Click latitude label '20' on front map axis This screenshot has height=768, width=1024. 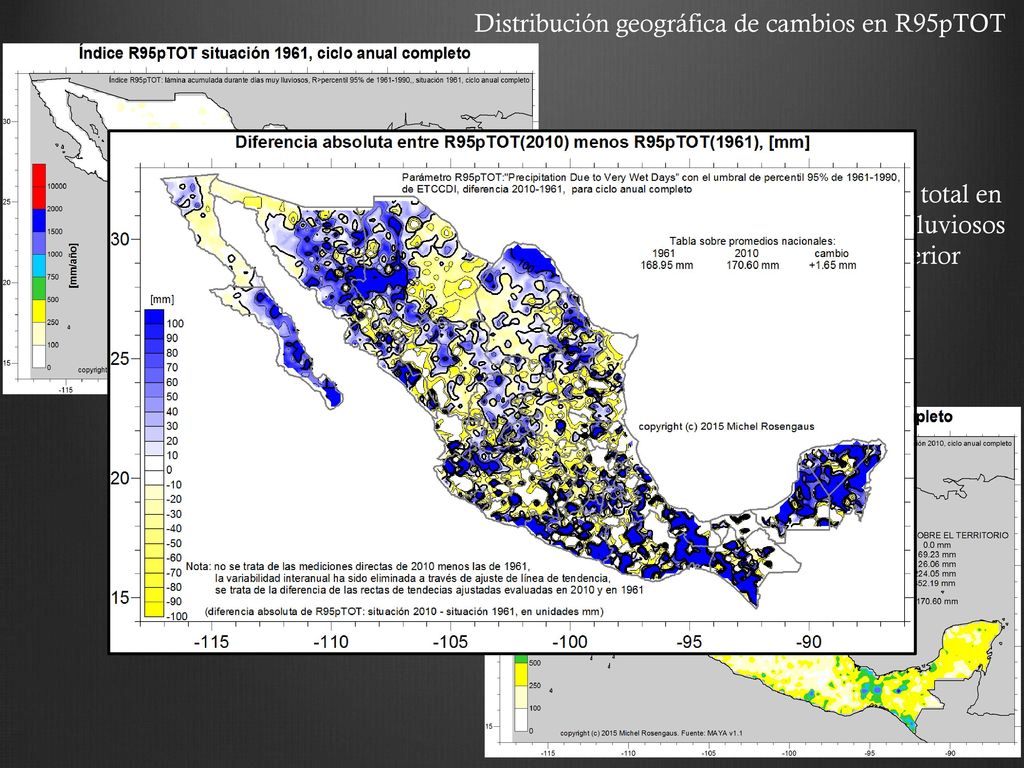coord(120,478)
